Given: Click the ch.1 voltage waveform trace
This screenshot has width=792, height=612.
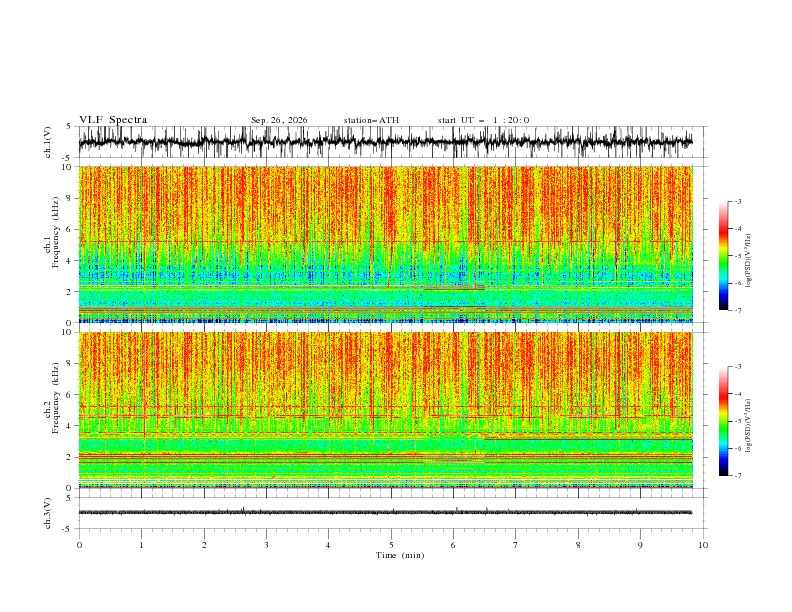Looking at the screenshot, I should [x=385, y=142].
